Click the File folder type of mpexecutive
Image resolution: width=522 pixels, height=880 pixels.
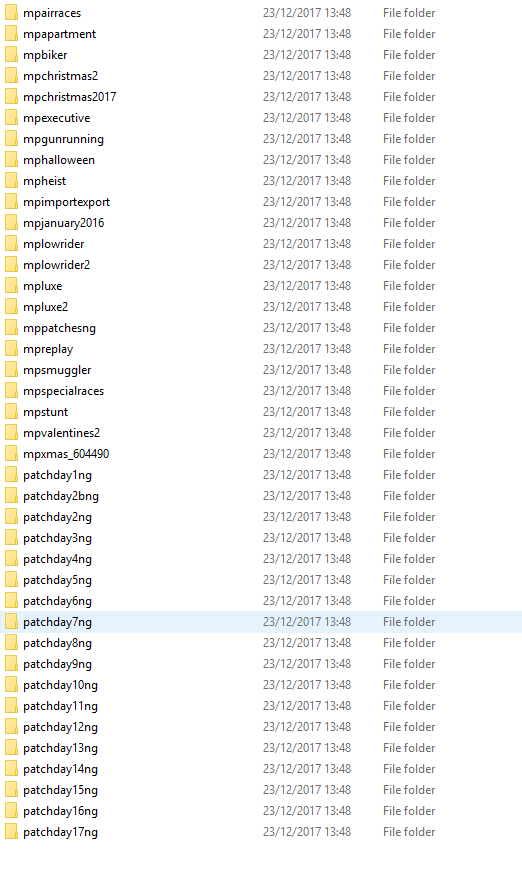click(x=409, y=118)
